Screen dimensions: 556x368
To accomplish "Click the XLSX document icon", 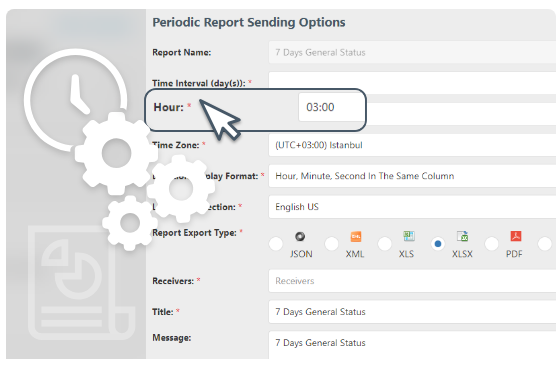I will [x=462, y=236].
